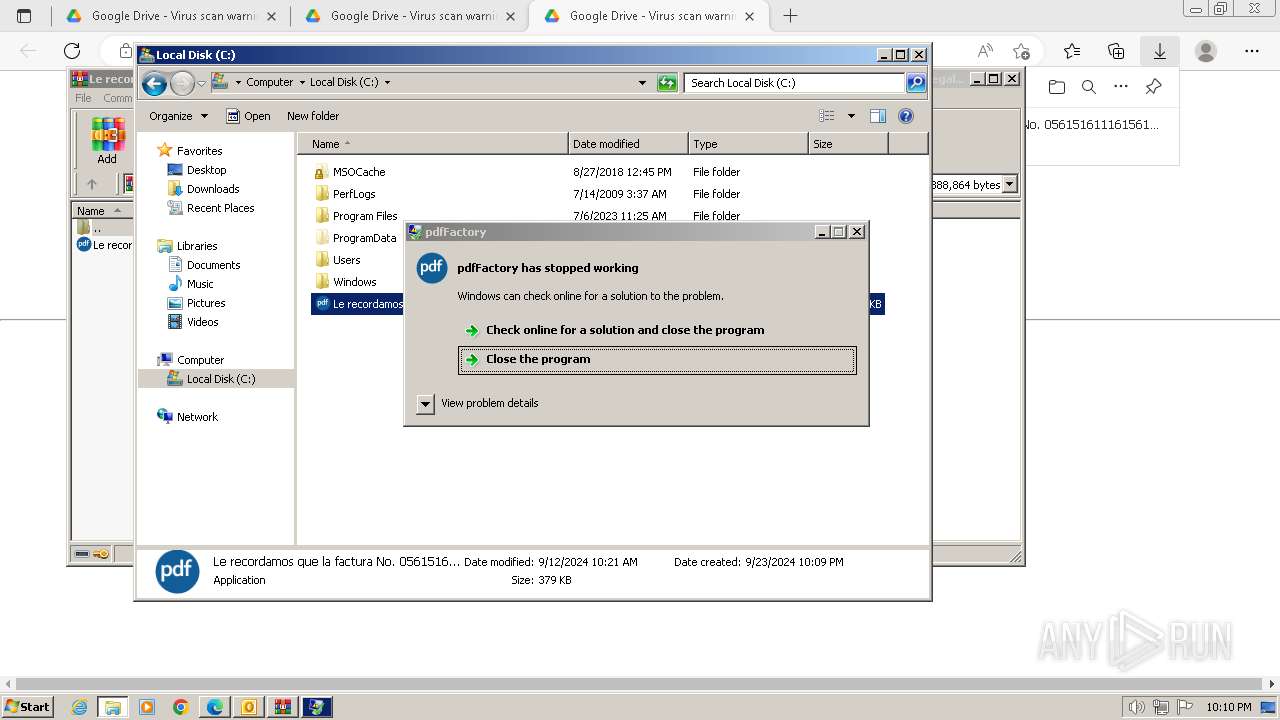Open the view options dropdown arrow
Screen dimensions: 1280x720
click(851, 116)
